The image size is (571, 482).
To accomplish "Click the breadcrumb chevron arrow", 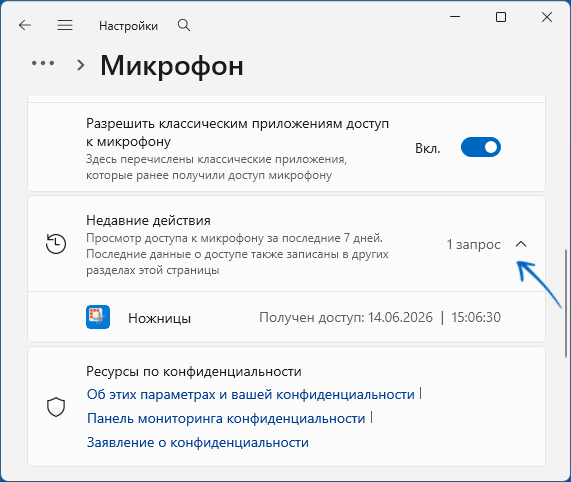I will pyautogui.click(x=80, y=65).
